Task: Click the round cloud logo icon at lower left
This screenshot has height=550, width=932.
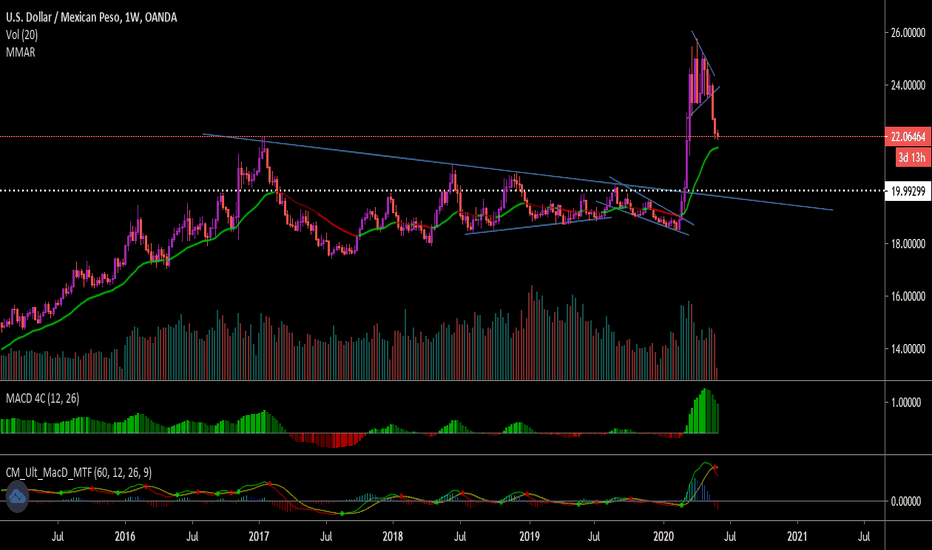Action: 17,496
